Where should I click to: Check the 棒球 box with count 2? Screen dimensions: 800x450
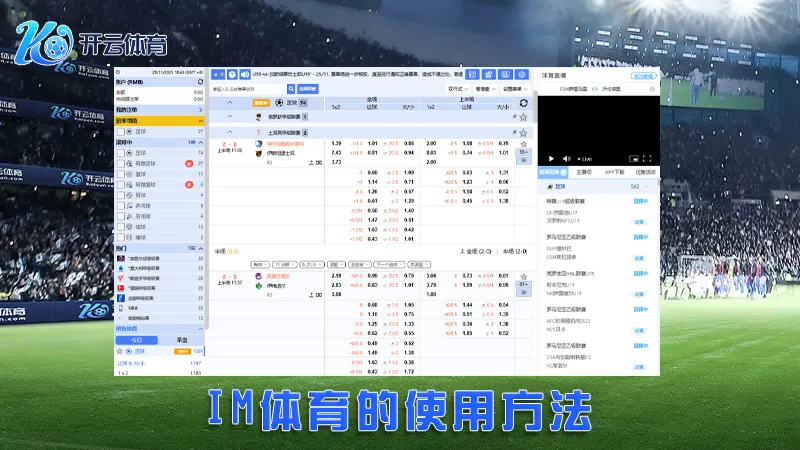click(121, 237)
